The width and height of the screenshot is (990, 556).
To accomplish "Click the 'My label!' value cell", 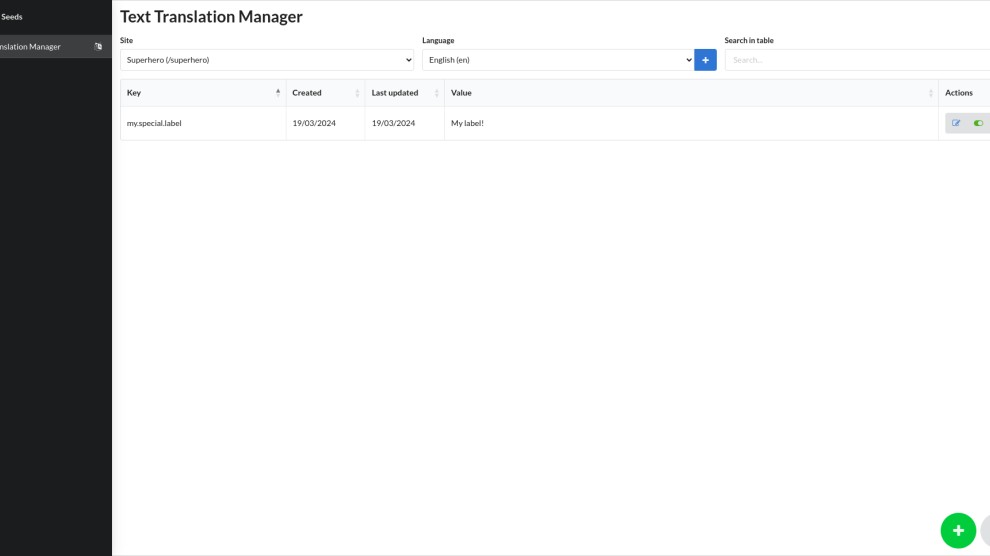I will pyautogui.click(x=691, y=123).
